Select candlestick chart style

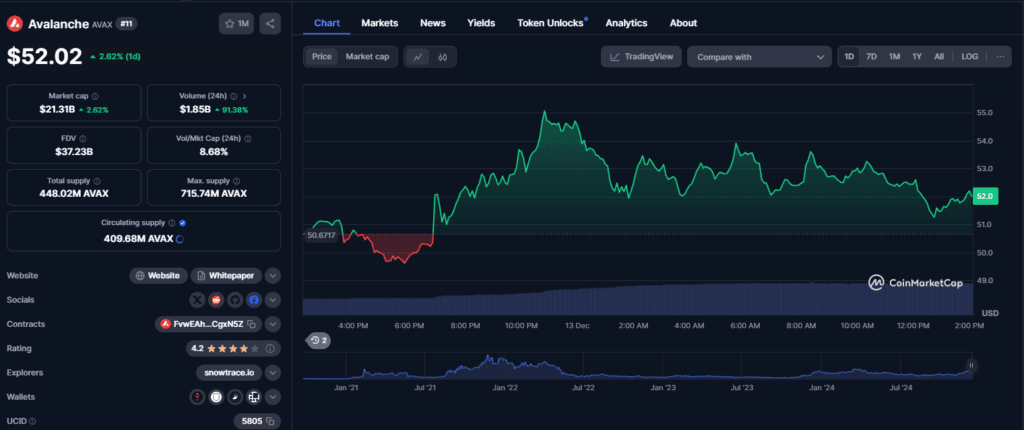(x=442, y=57)
